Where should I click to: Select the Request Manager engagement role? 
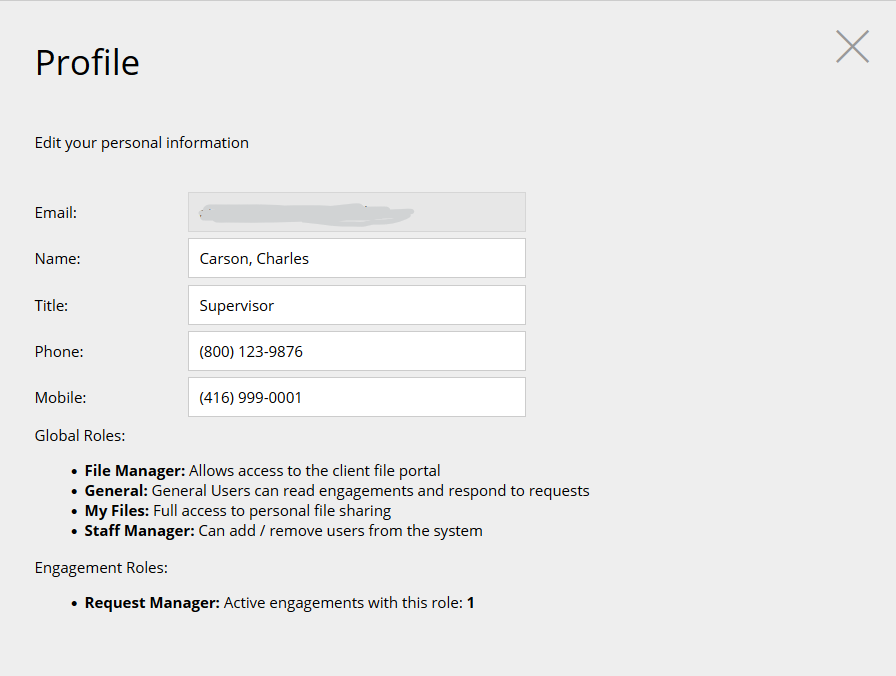click(x=279, y=602)
